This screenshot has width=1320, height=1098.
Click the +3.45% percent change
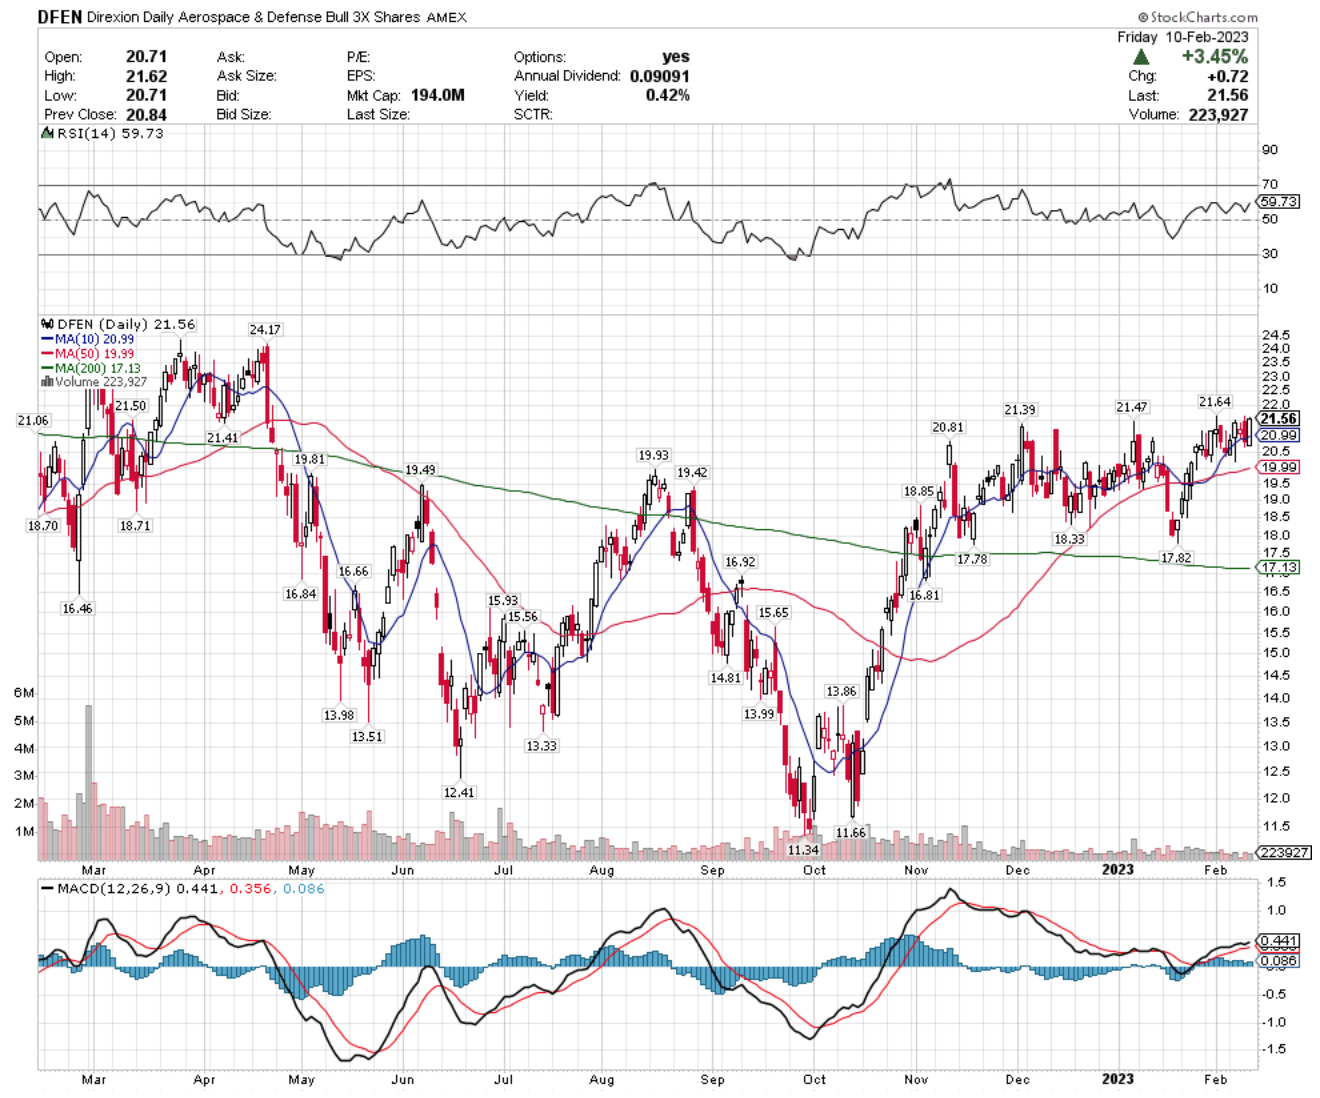(1215, 57)
